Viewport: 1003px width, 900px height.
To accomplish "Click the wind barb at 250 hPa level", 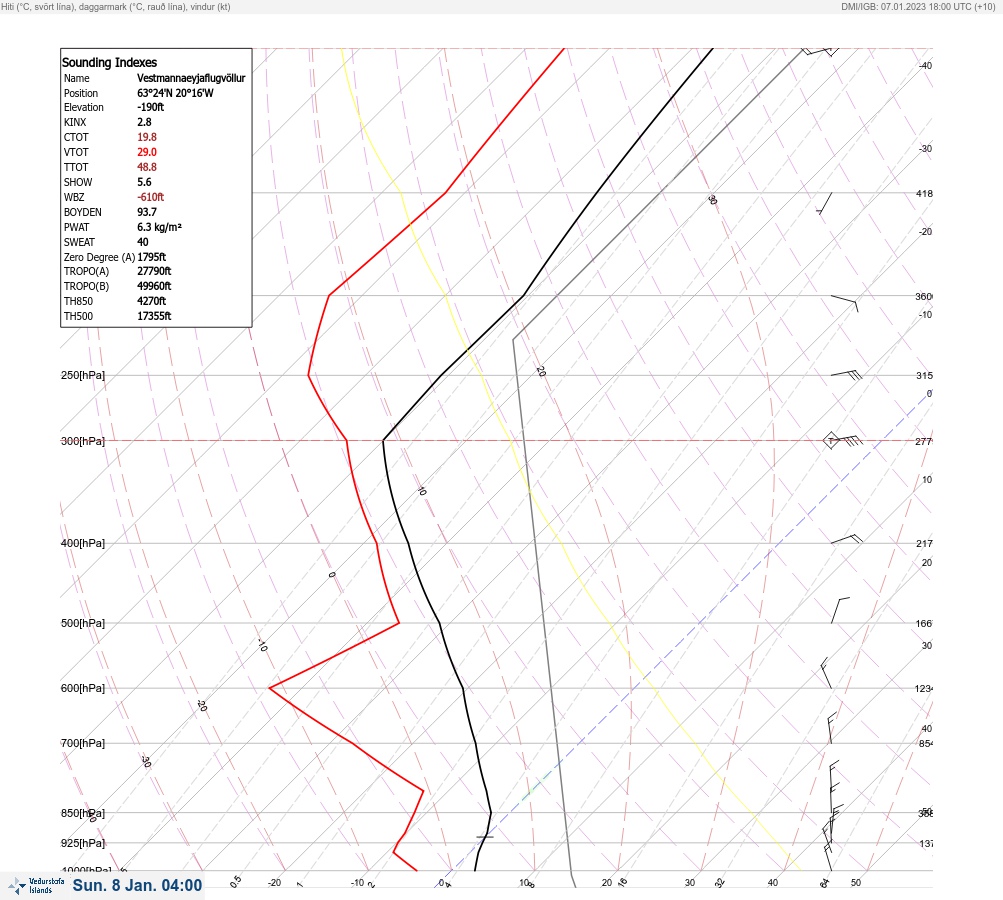I will coord(846,374).
